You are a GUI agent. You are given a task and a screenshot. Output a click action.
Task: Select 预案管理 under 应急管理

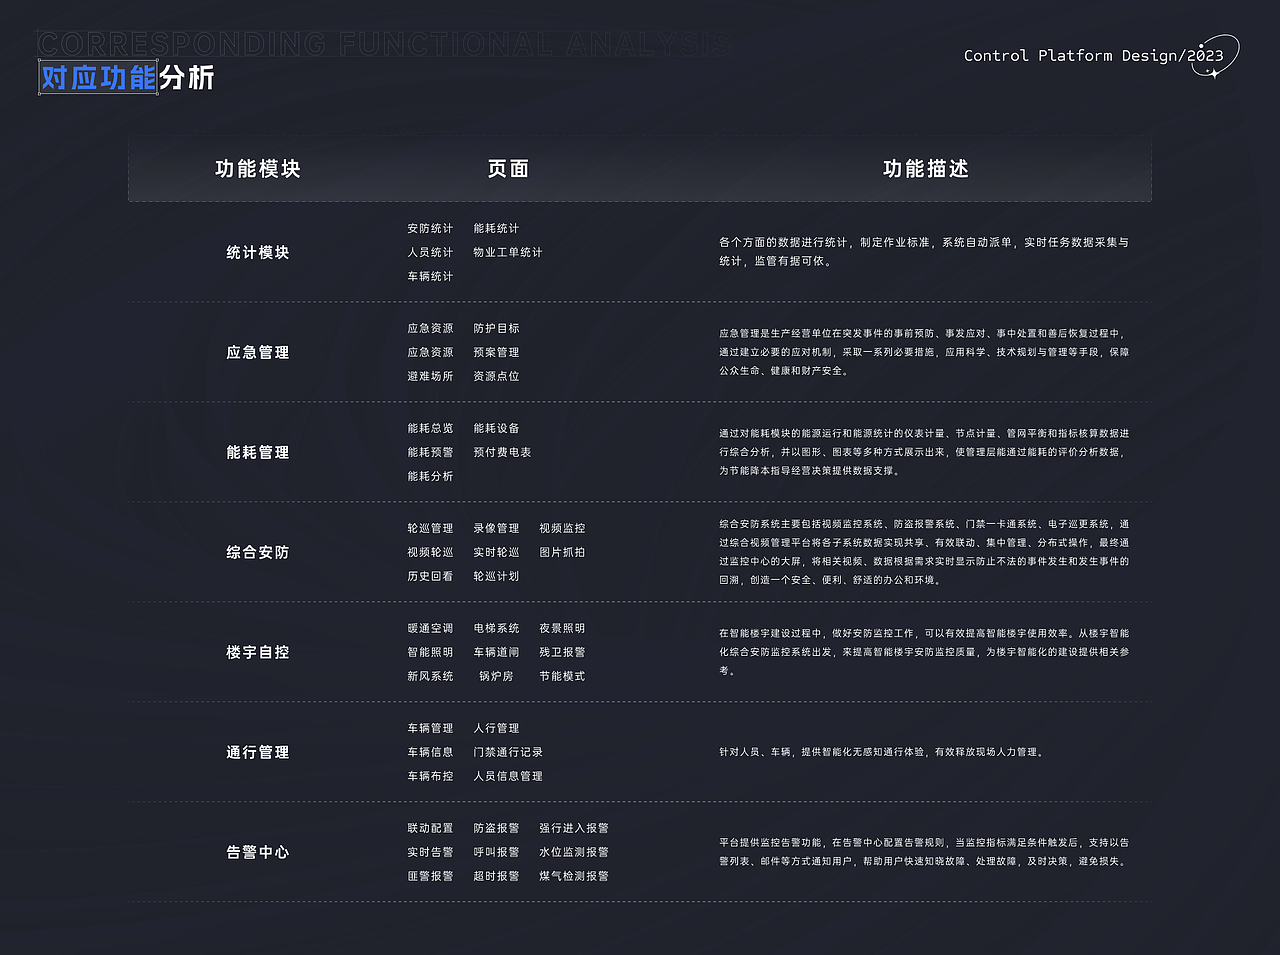[x=498, y=352]
